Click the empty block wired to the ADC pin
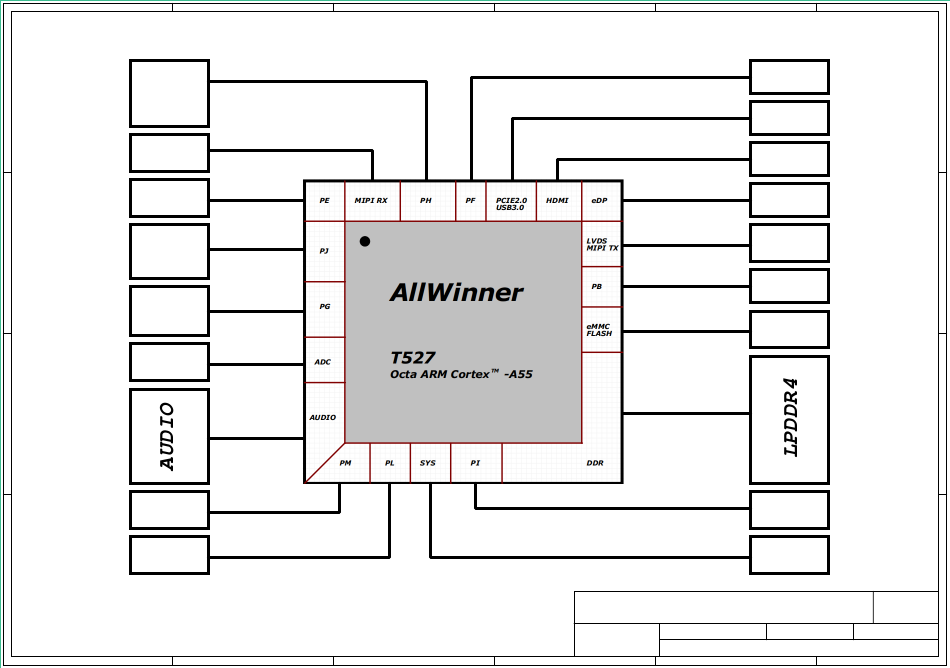 170,363
